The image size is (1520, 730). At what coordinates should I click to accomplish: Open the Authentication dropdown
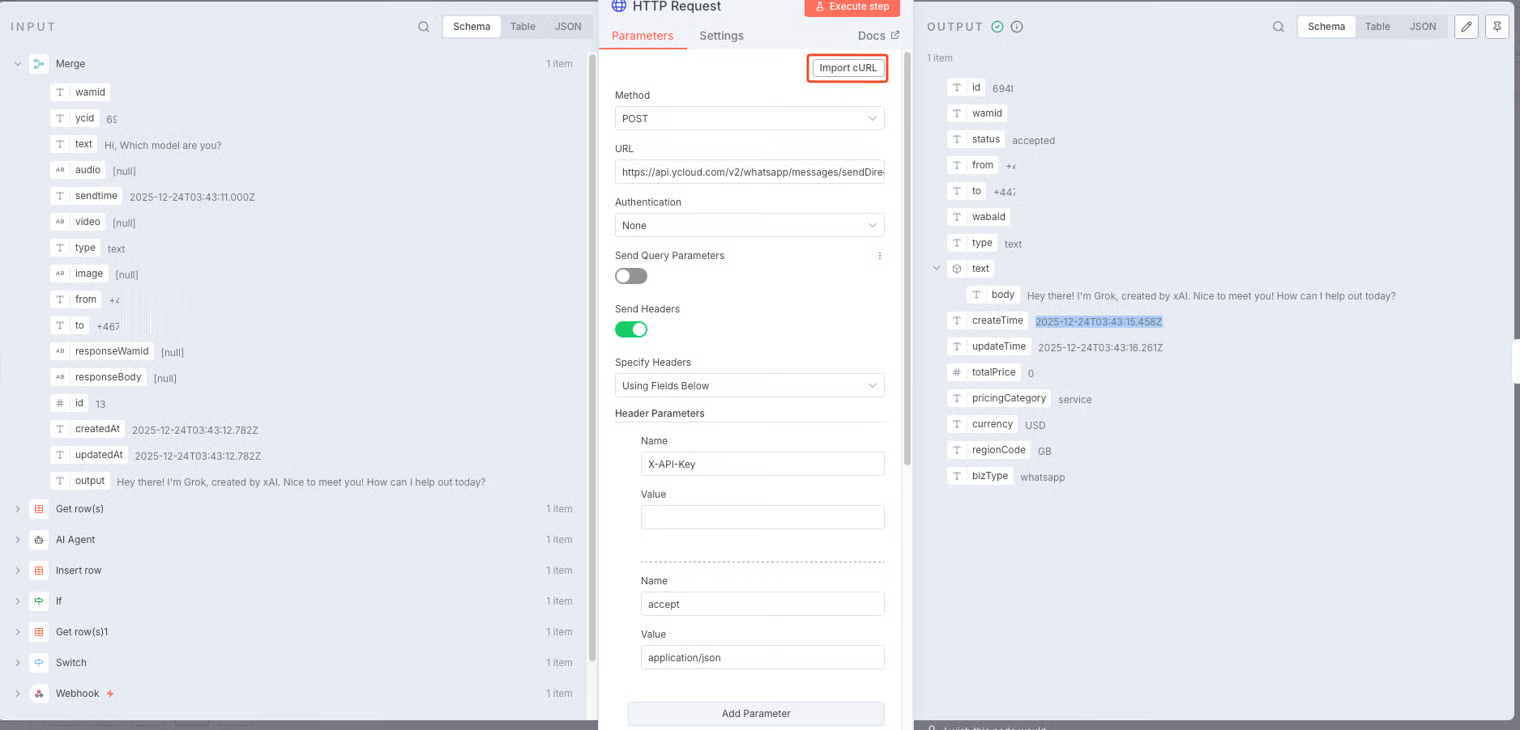point(749,226)
